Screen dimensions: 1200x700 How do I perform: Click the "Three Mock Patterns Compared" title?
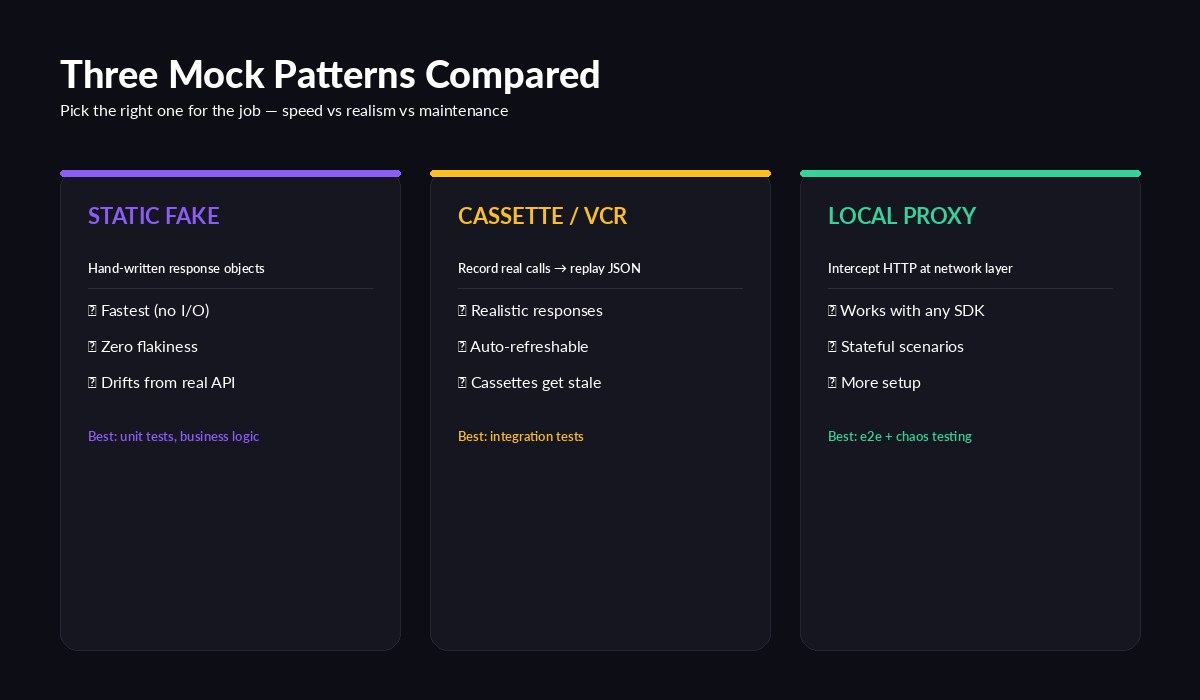click(x=330, y=74)
